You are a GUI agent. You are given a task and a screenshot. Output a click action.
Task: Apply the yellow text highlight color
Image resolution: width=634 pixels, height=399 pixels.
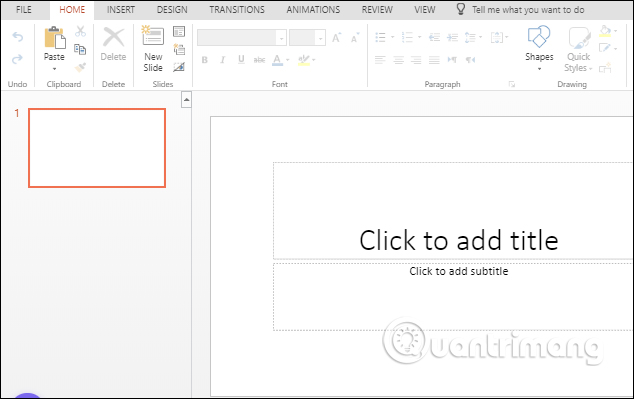(304, 60)
